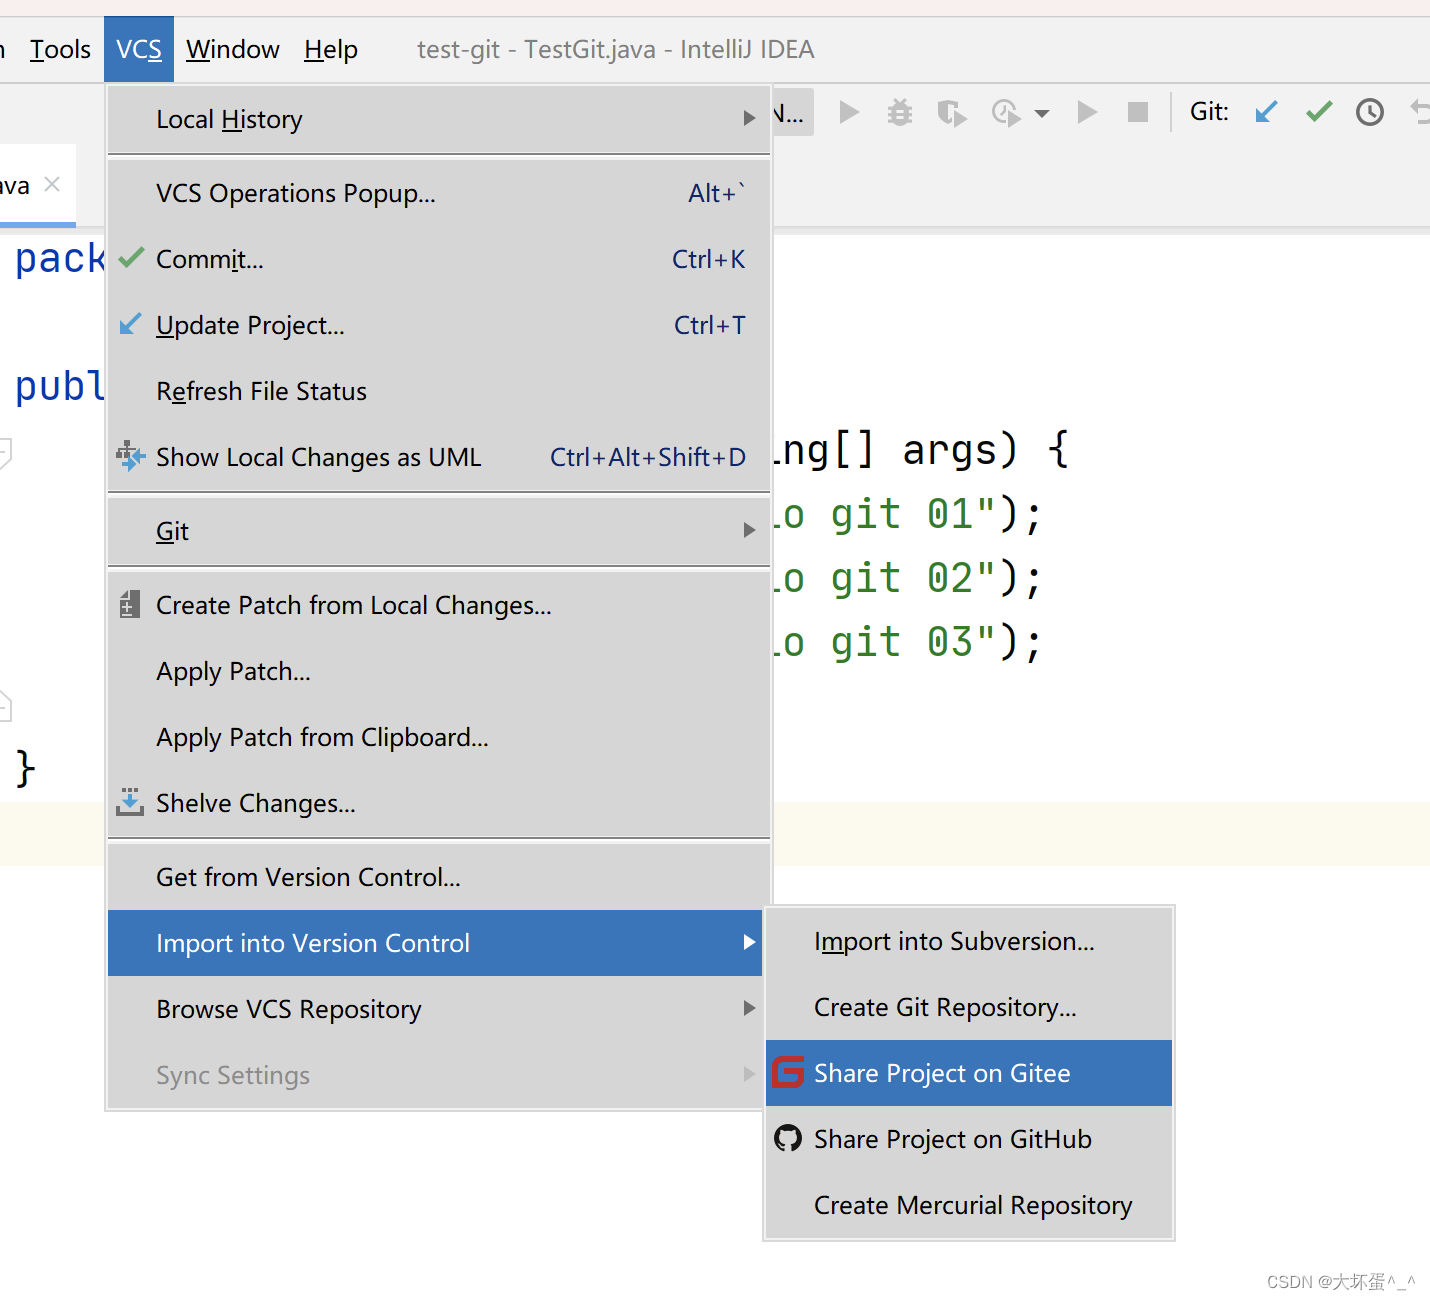Choose Get from Version Control
The image size is (1430, 1300).
(438, 877)
